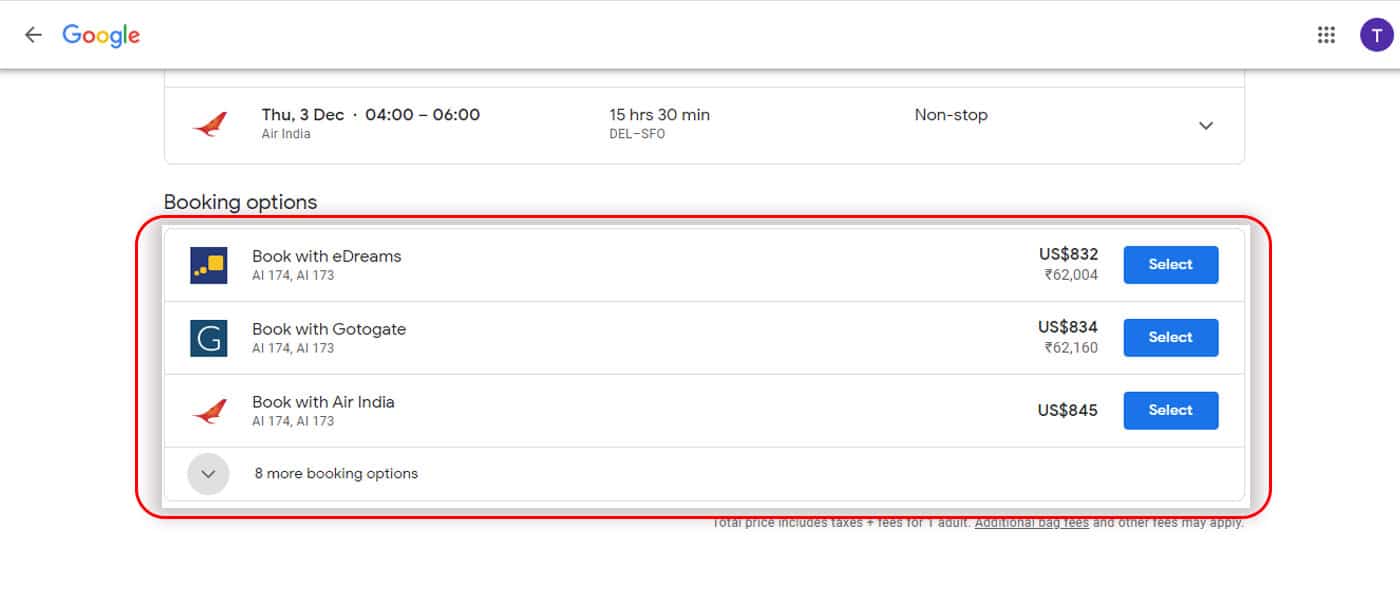
Task: Click the Book with Air India text
Action: [x=323, y=402]
